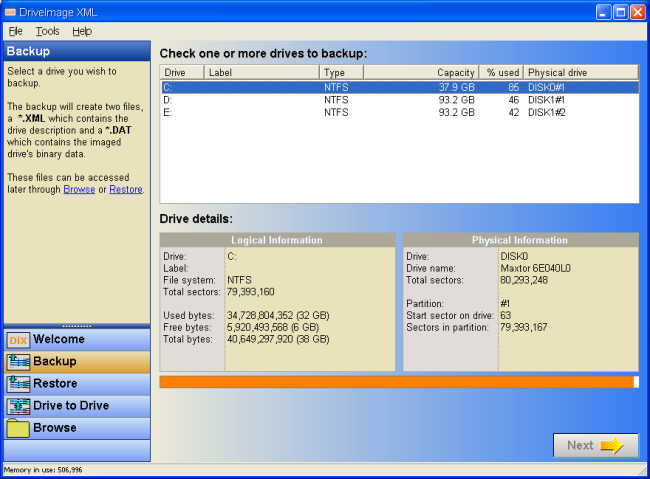This screenshot has height=479, width=650.
Task: Follow the Browse hyperlink in description
Action: [79, 190]
